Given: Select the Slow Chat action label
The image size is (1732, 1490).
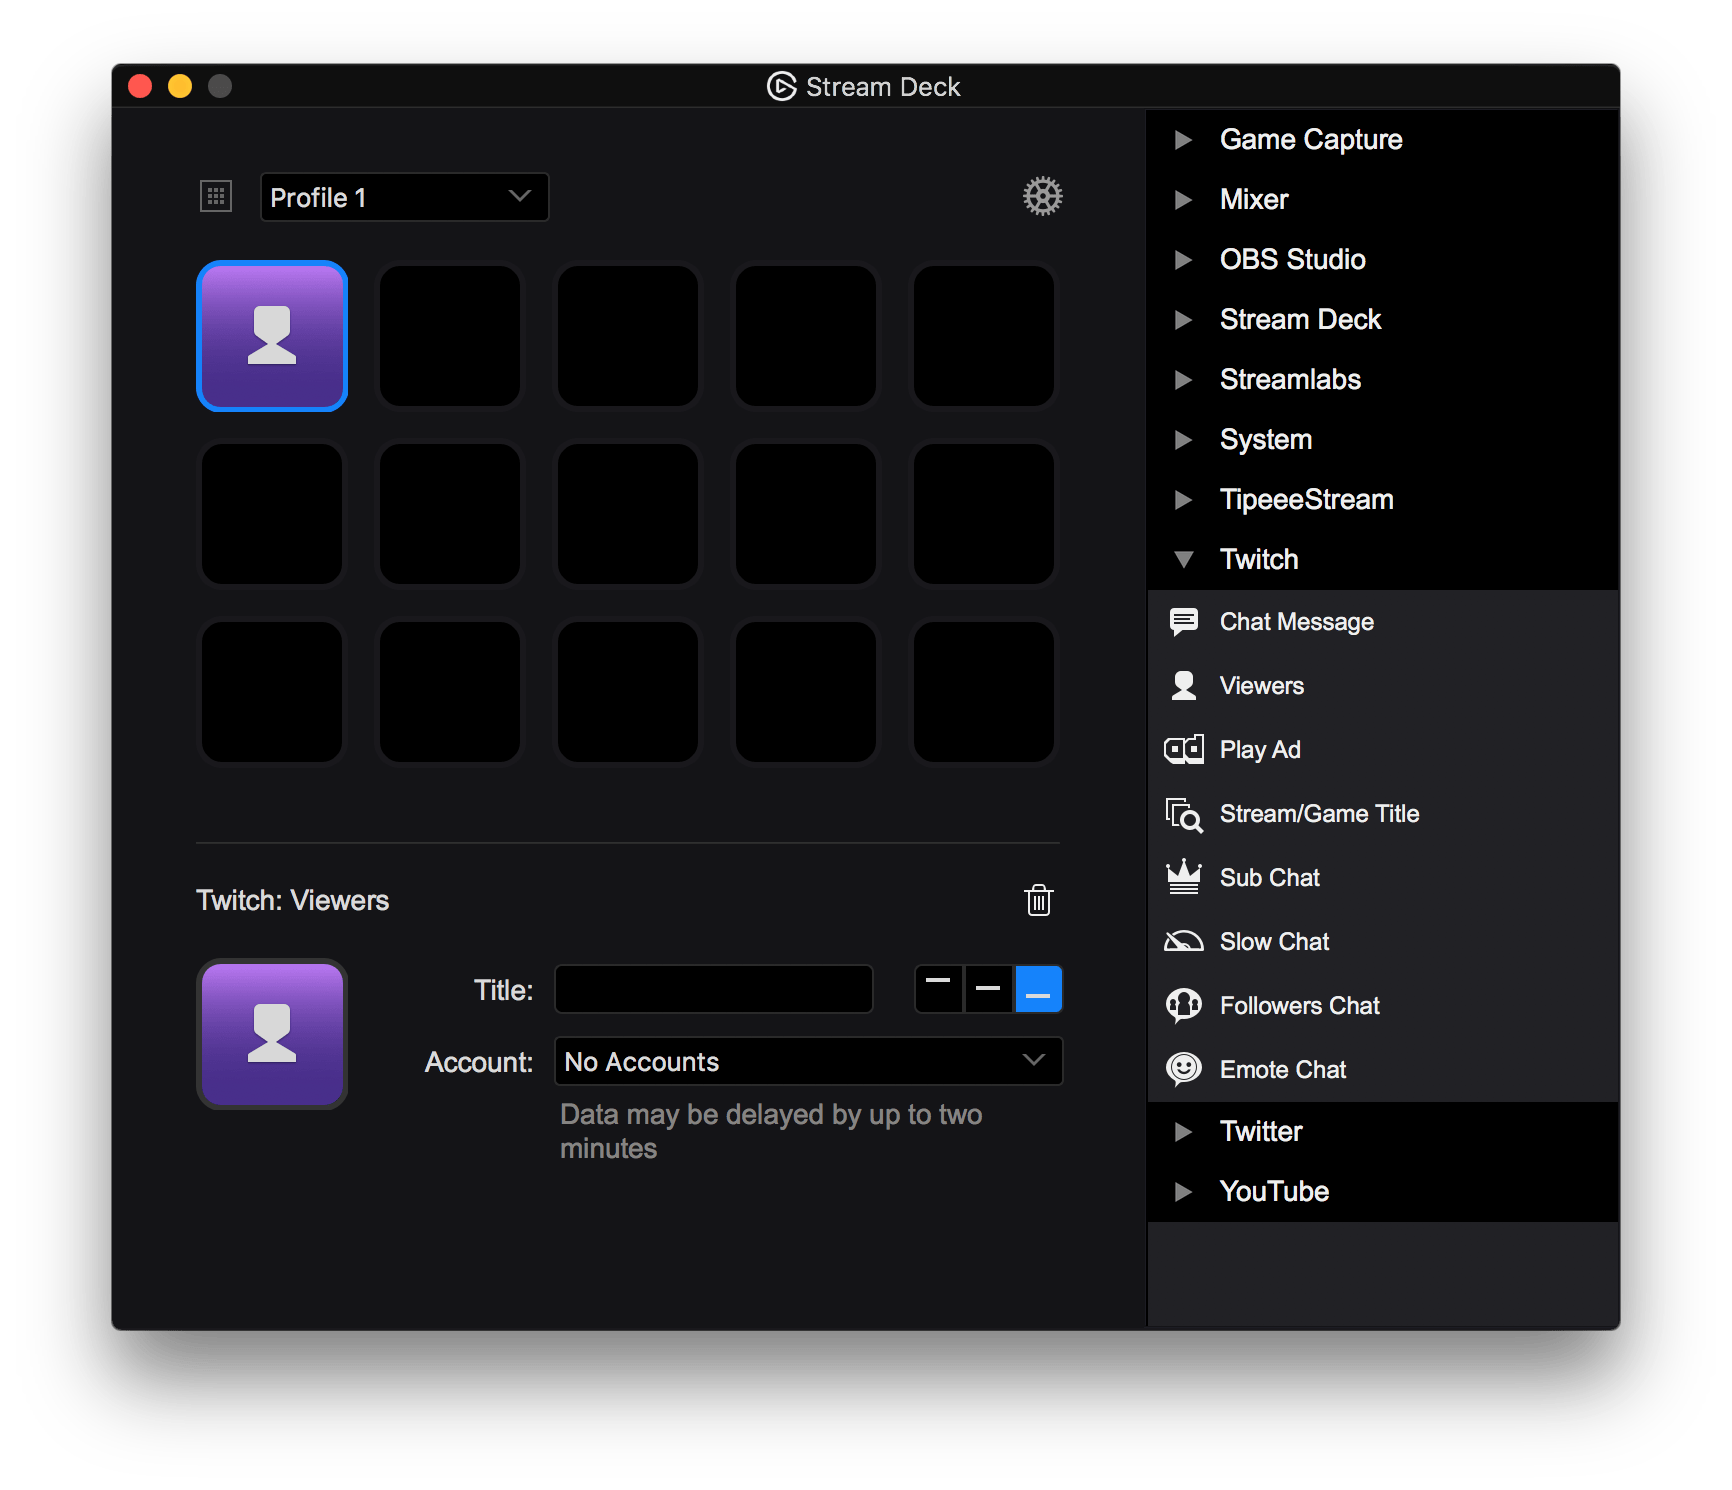Looking at the screenshot, I should tap(1275, 942).
